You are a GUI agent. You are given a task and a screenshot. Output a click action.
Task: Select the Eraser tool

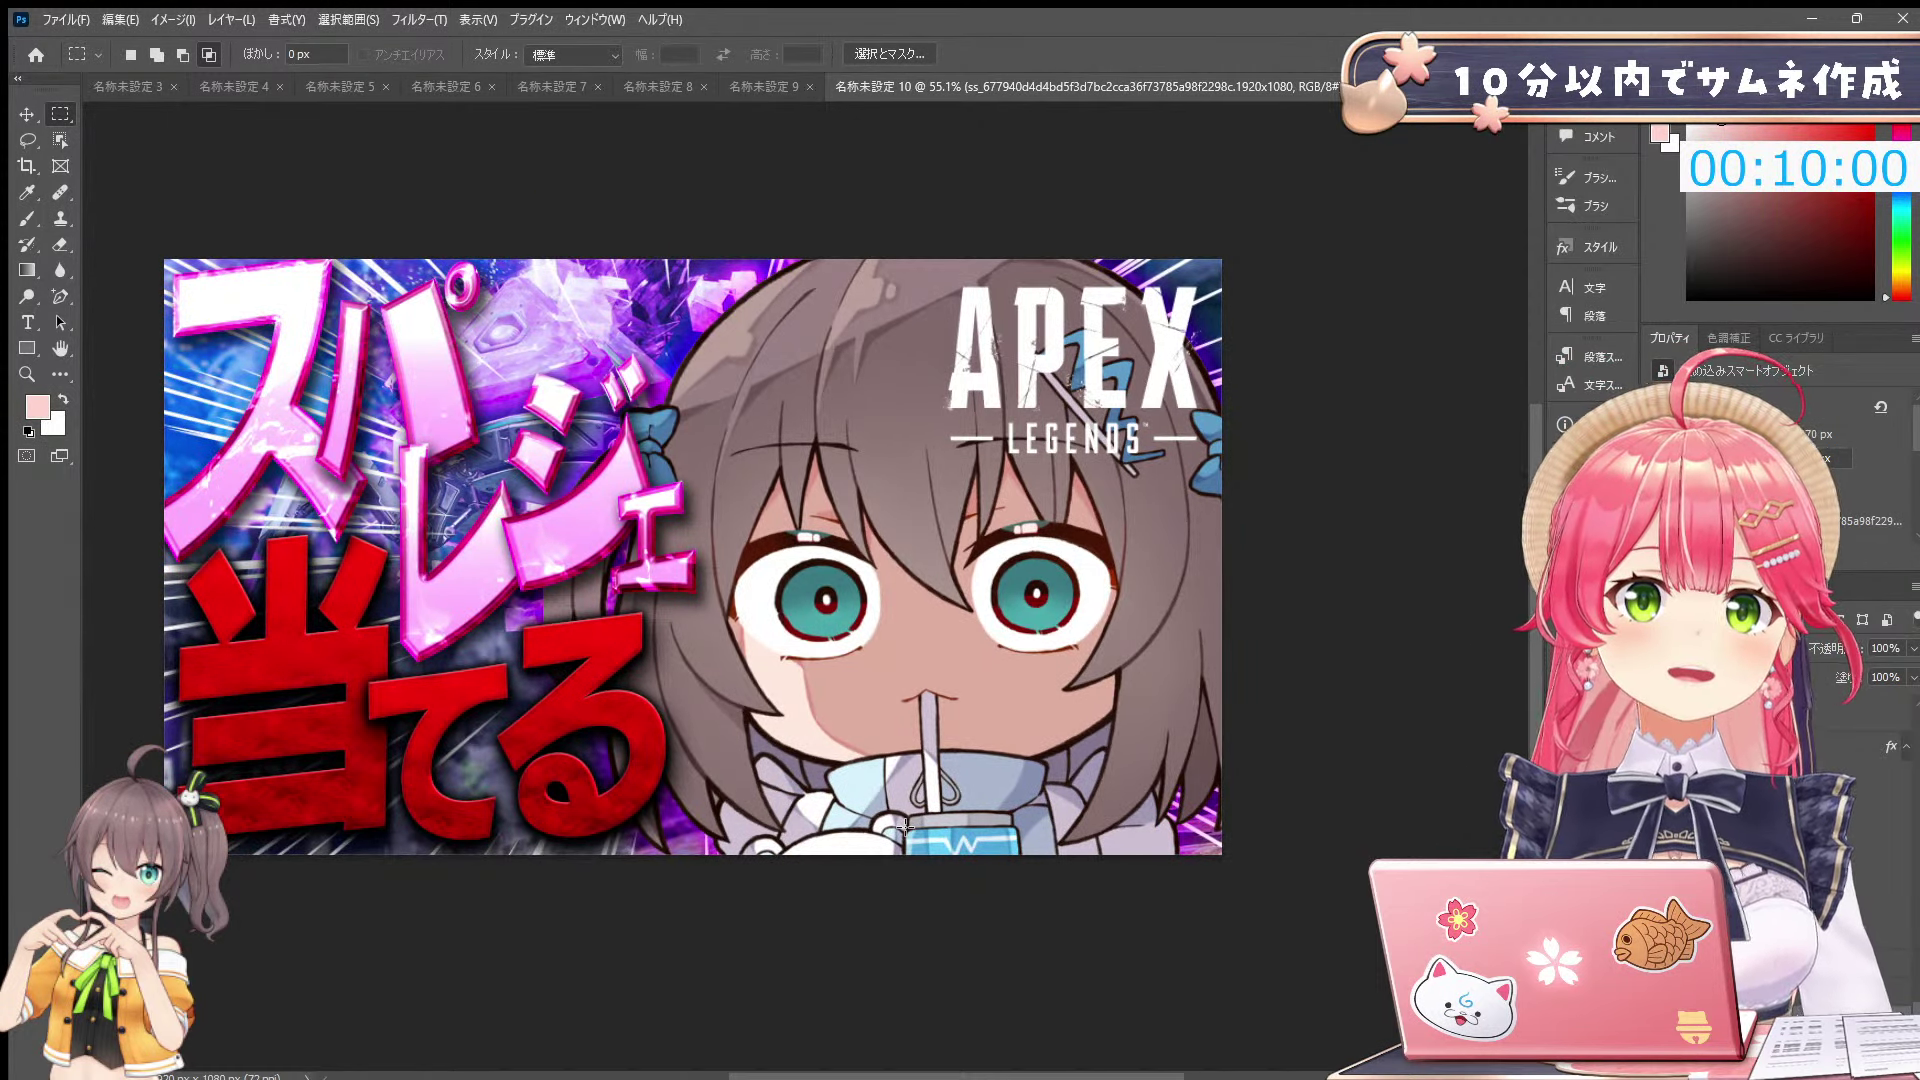[x=61, y=244]
